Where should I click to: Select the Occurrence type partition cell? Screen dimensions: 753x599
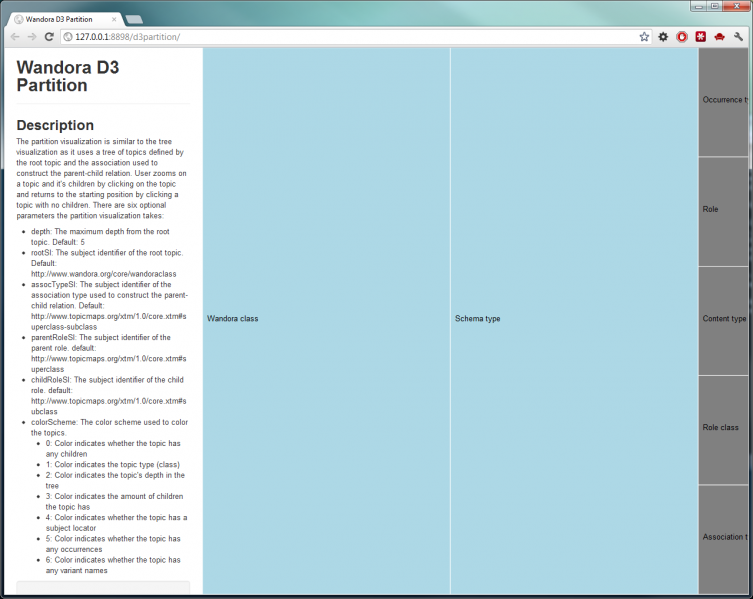[x=724, y=101]
